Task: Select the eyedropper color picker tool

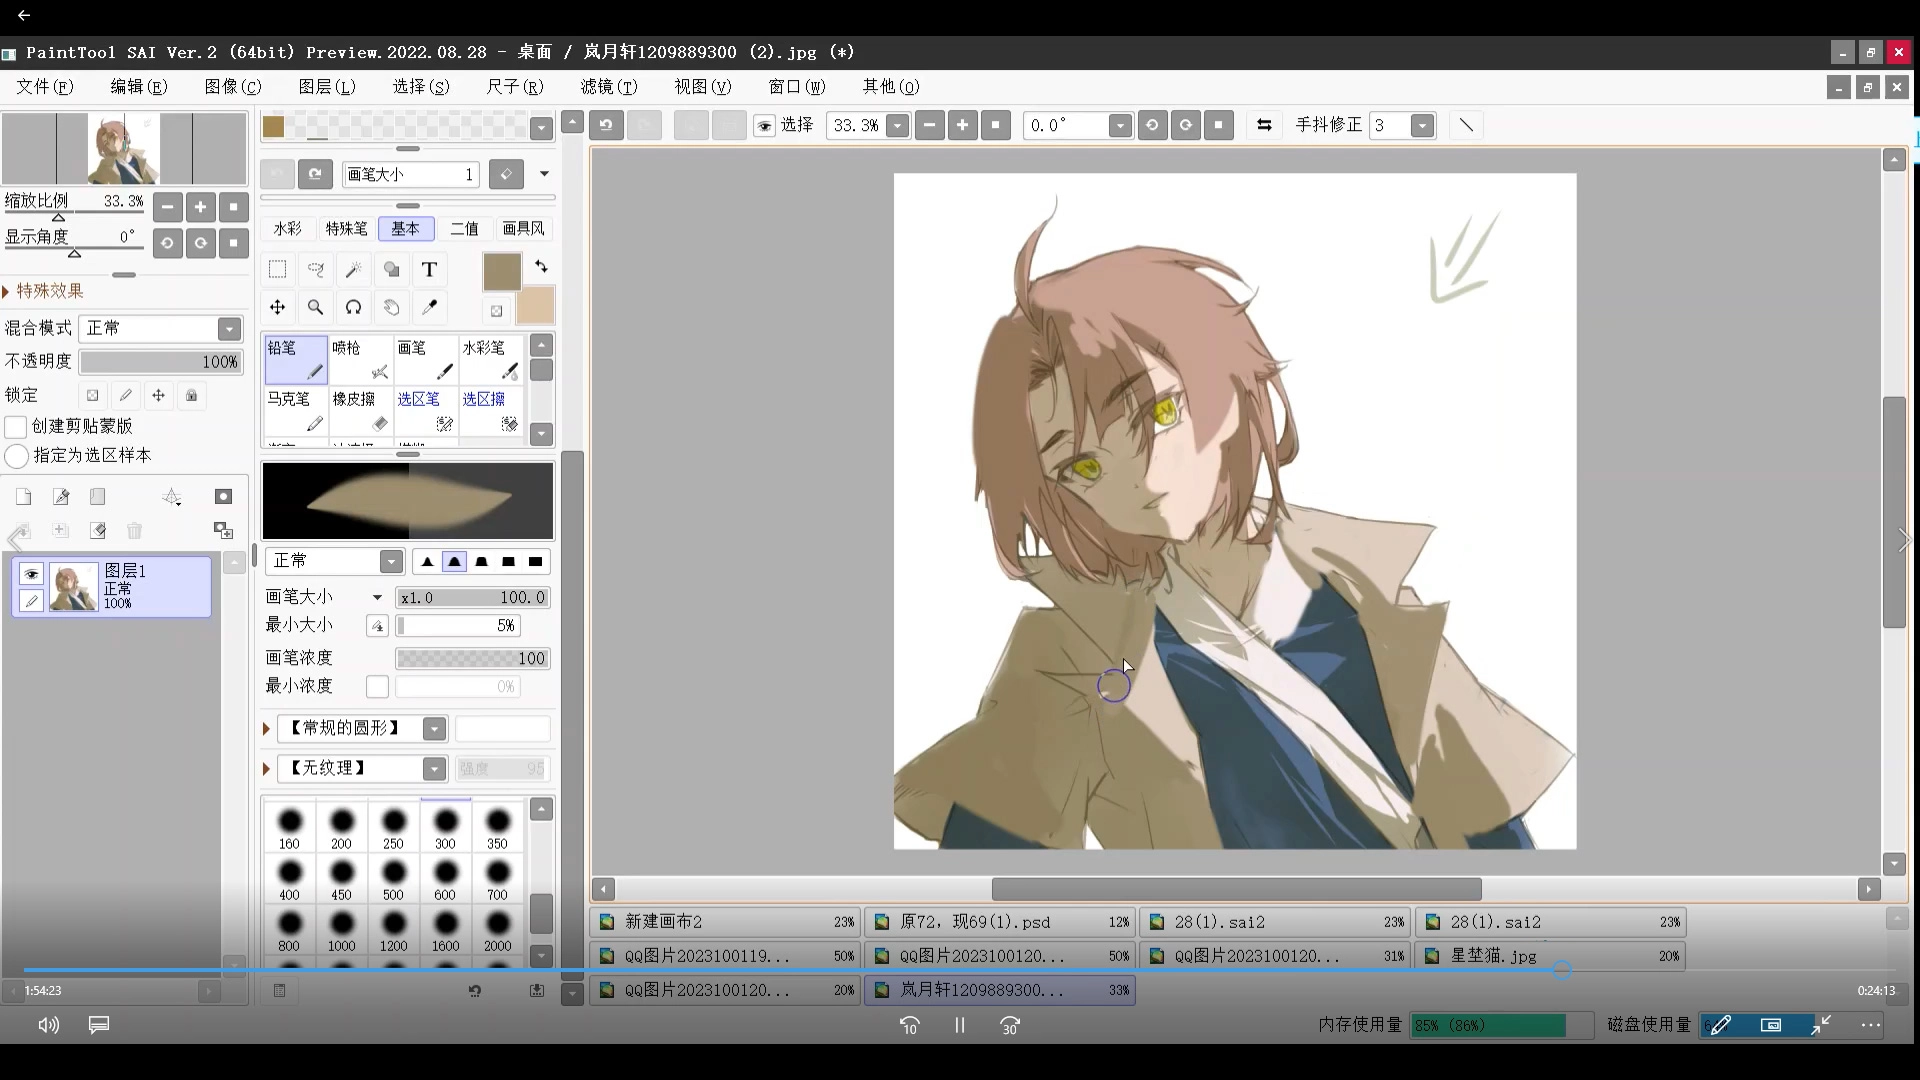Action: [x=430, y=307]
